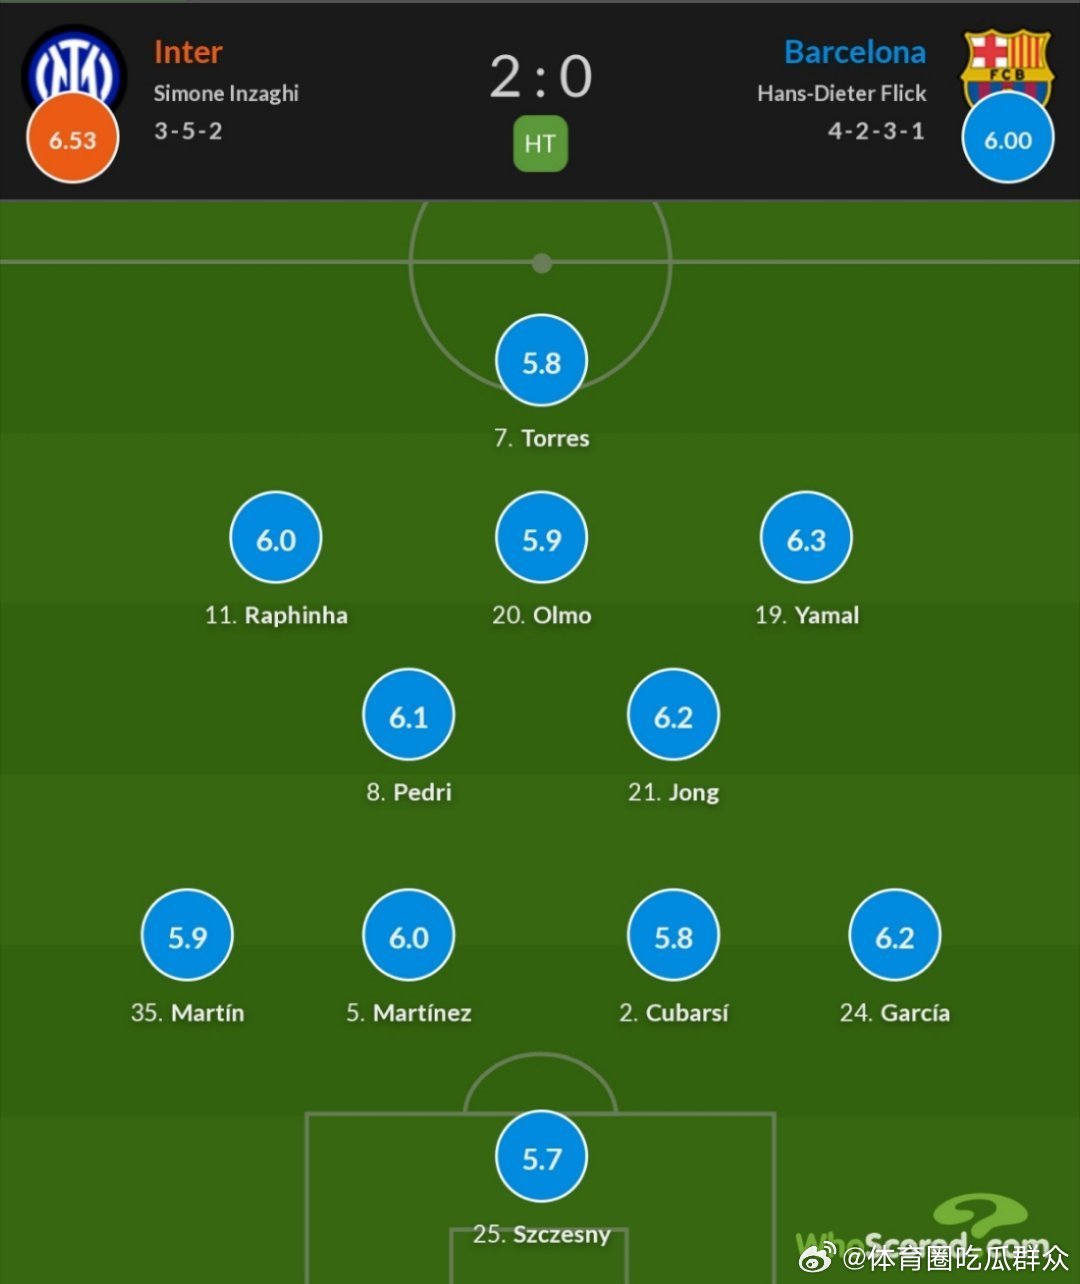1080x1284 pixels.
Task: Click the WhoScored.com watermark logo
Action: point(920,1232)
